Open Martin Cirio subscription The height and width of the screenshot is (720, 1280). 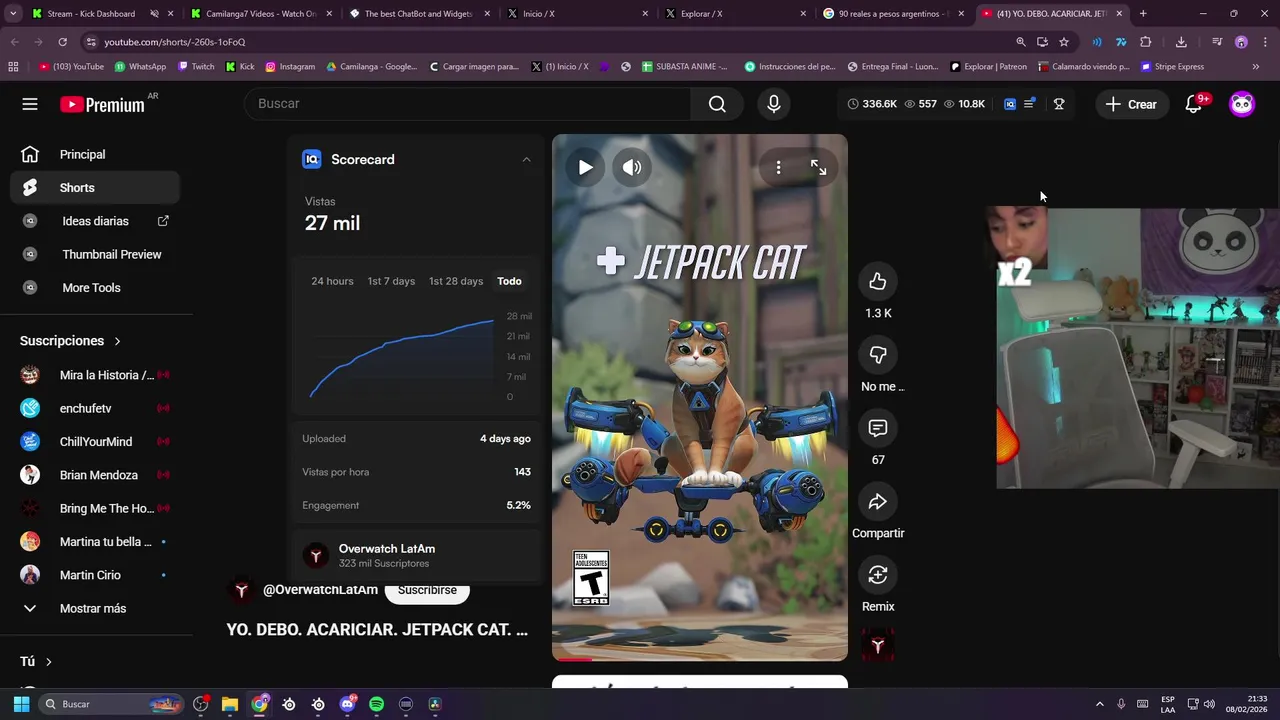(96, 575)
